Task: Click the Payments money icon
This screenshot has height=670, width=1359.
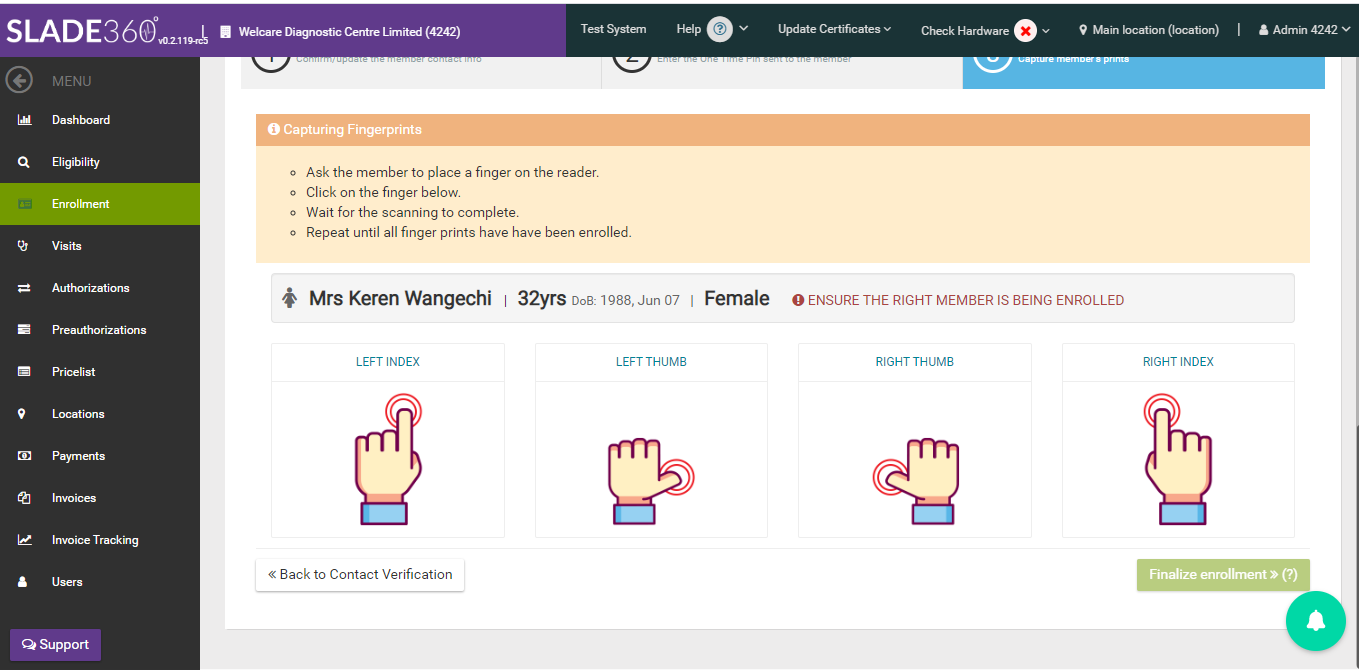Action: coord(24,456)
